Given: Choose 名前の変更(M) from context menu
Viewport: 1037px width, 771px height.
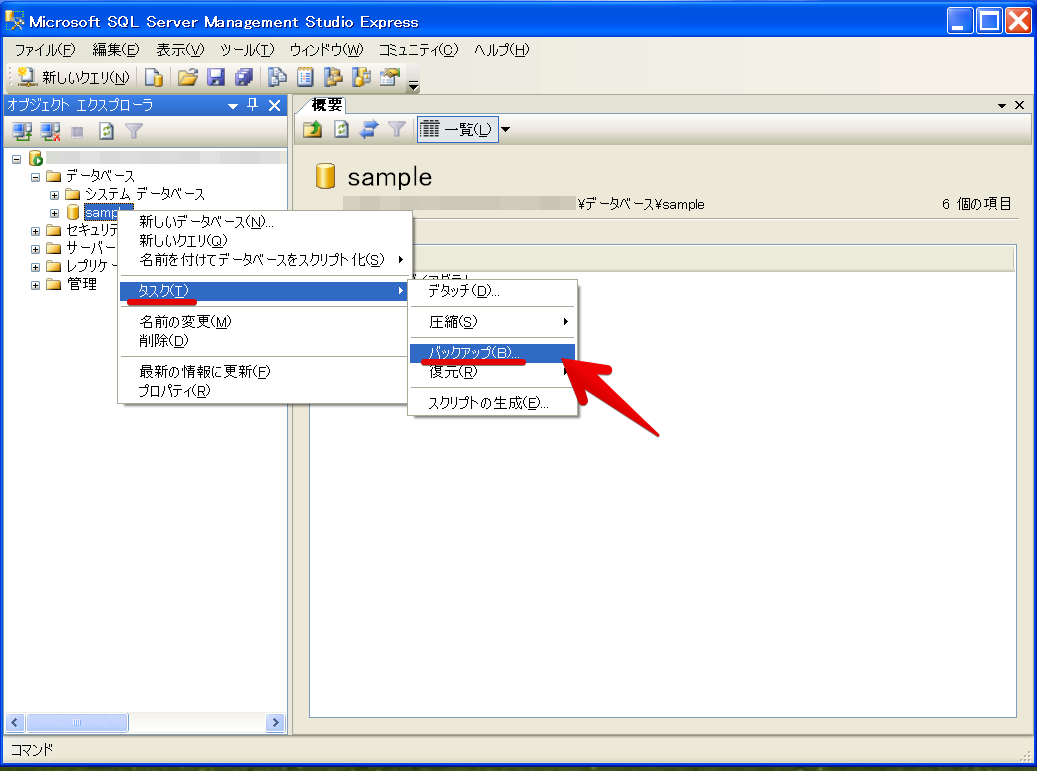Looking at the screenshot, I should click(263, 321).
